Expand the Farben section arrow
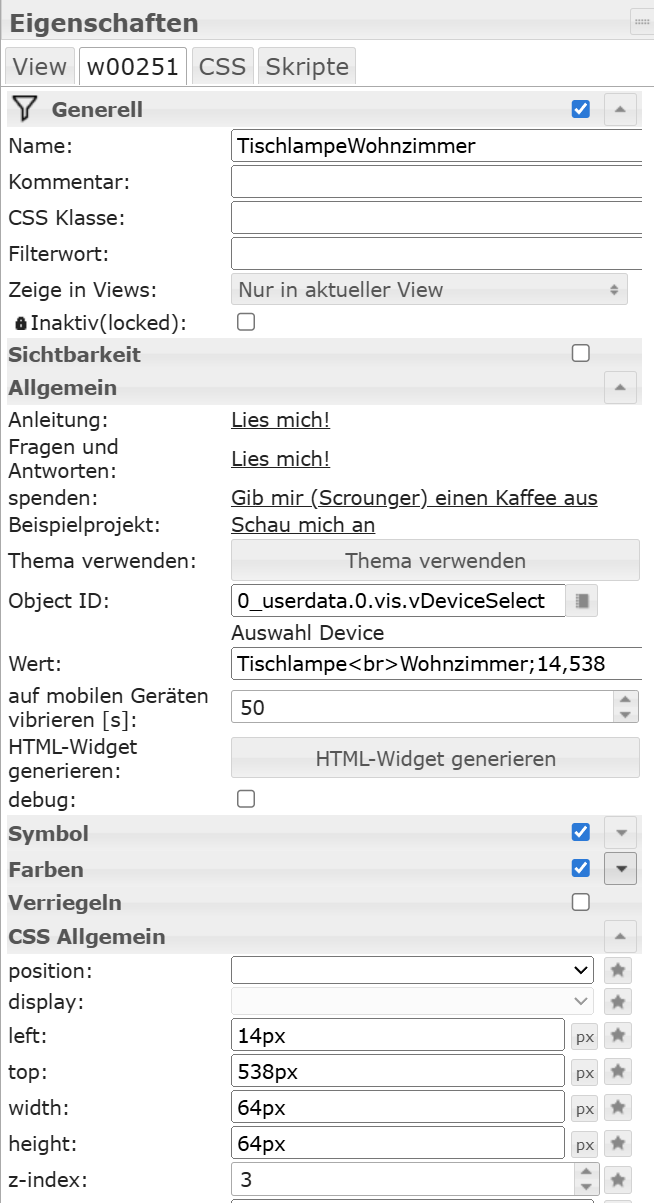This screenshot has width=654, height=1203. [620, 869]
